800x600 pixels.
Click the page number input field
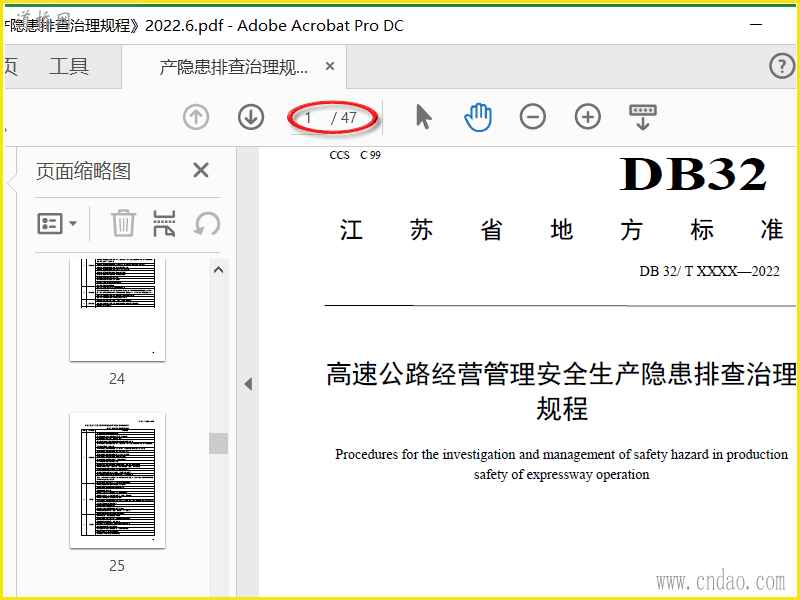click(308, 118)
